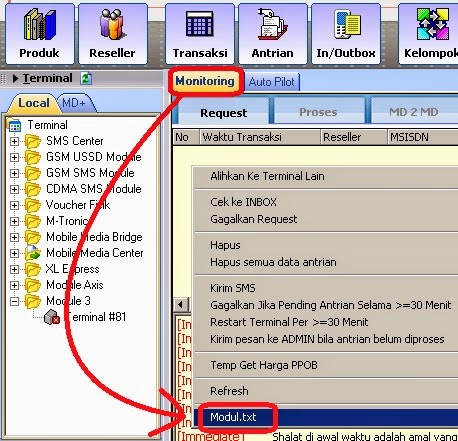Click the Mobile Media Center icon
The height and width of the screenshot is (441, 458).
(x=33, y=253)
